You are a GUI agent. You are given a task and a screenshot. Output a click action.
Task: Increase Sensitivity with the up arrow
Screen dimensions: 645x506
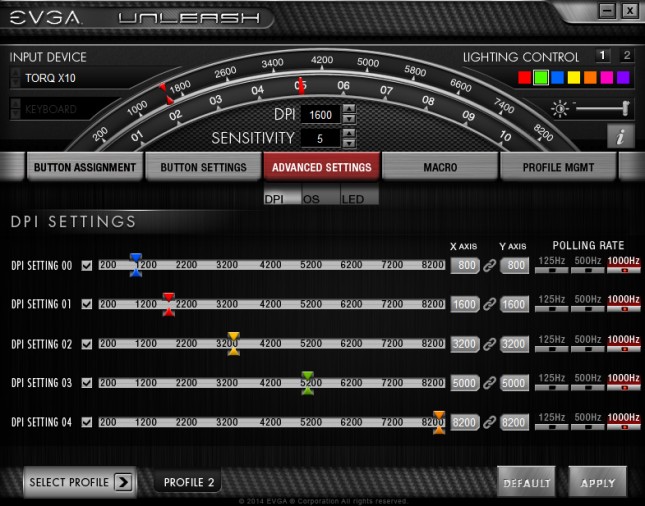click(x=349, y=133)
